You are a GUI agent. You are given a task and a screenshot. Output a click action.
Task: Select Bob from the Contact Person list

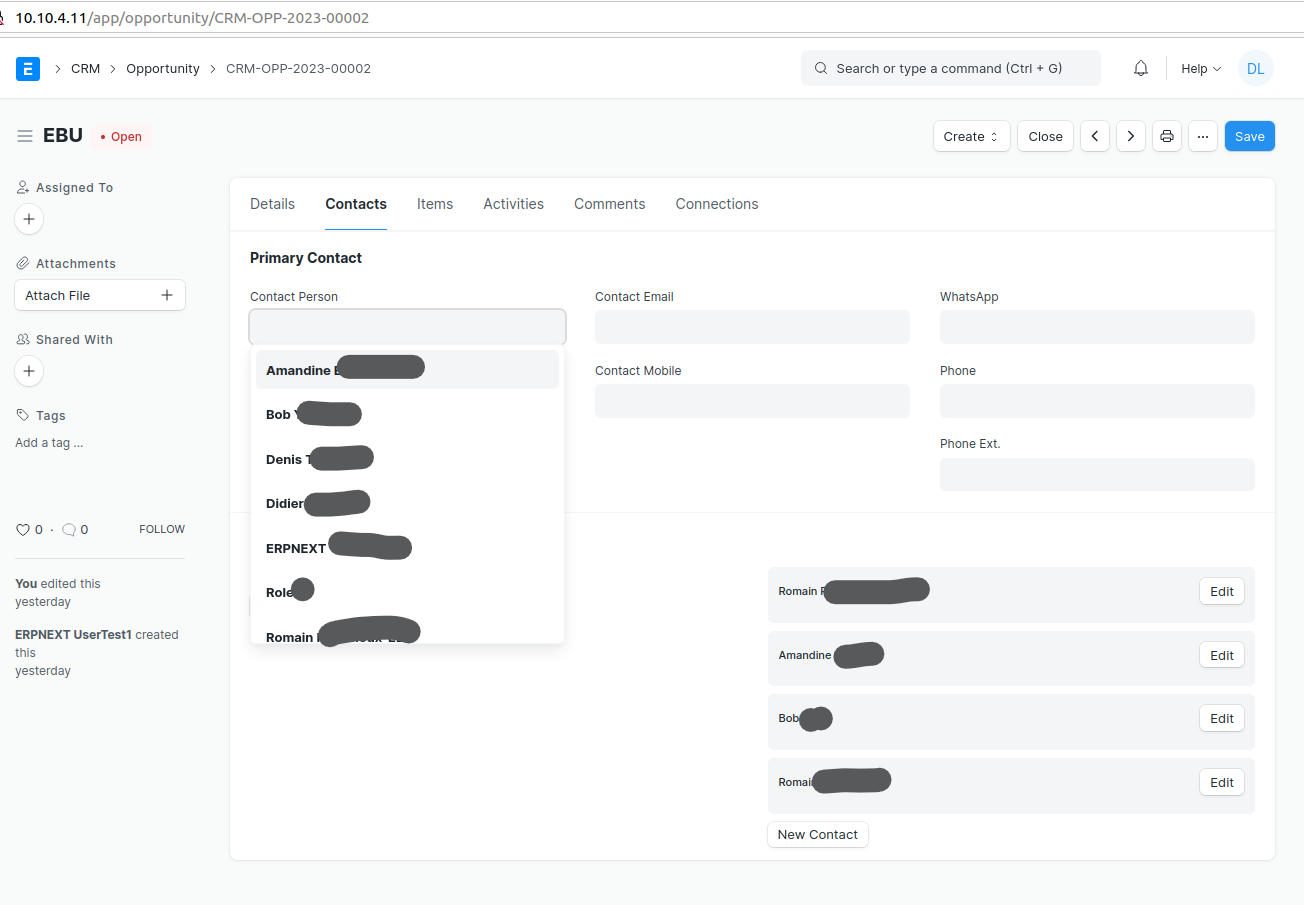(312, 413)
